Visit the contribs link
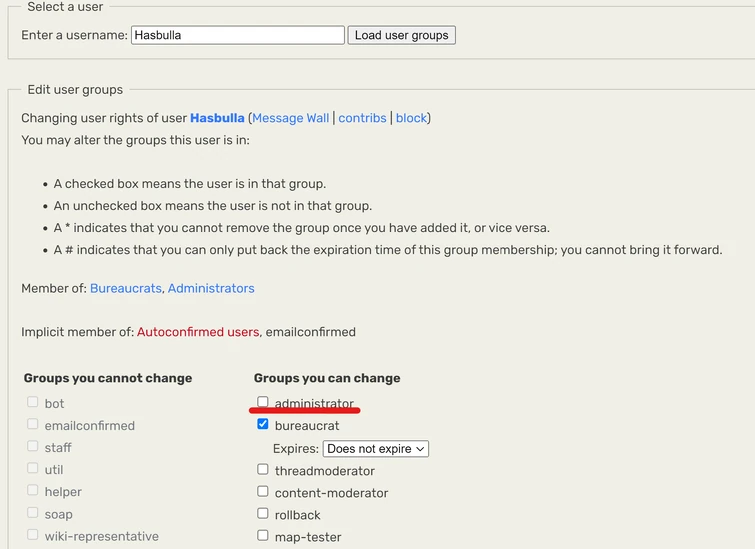 (362, 118)
